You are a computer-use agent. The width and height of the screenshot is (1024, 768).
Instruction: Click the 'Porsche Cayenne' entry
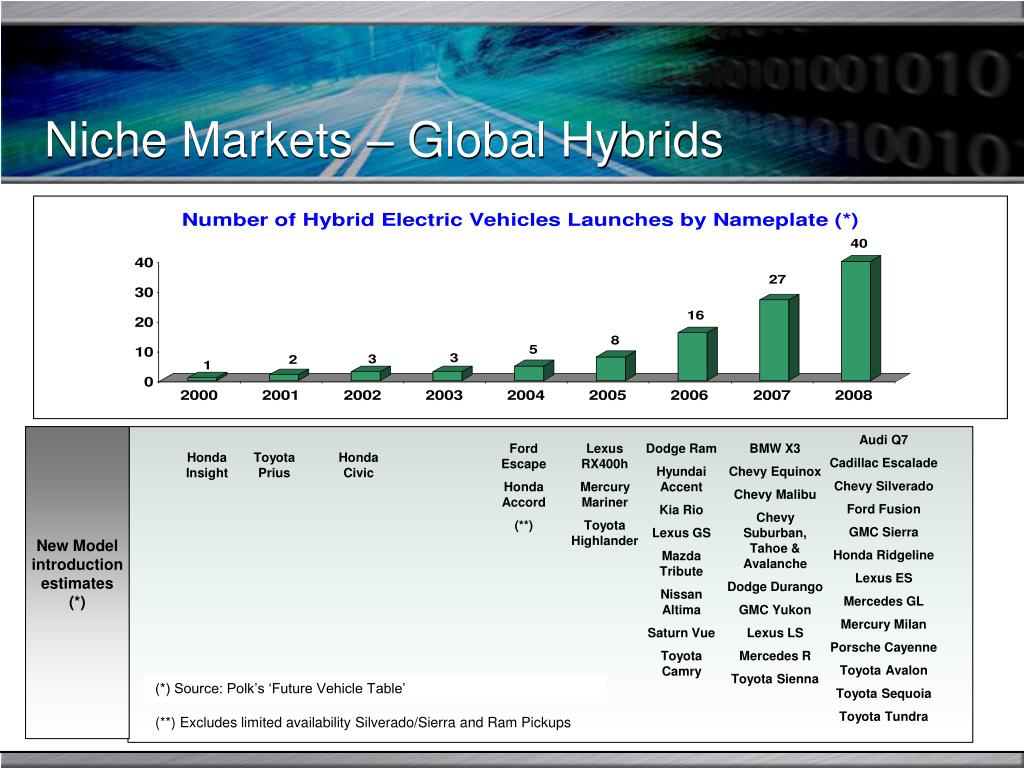tap(884, 647)
